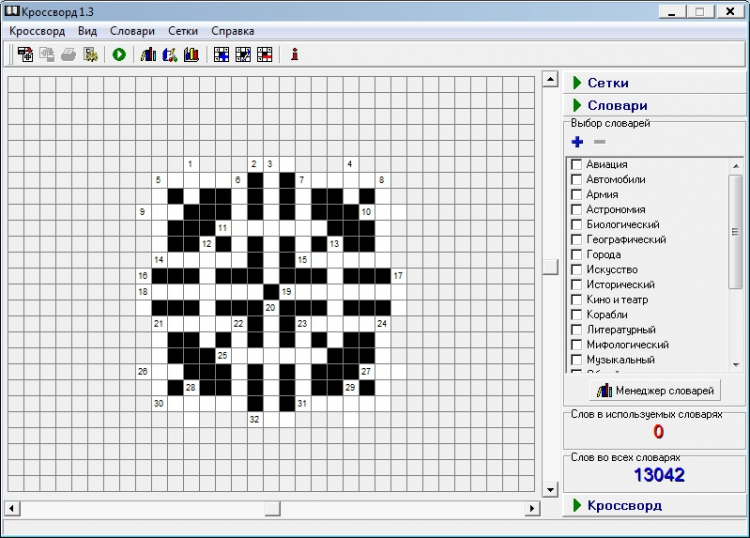Click the settings toolbar icon with yellow gear

click(90, 55)
